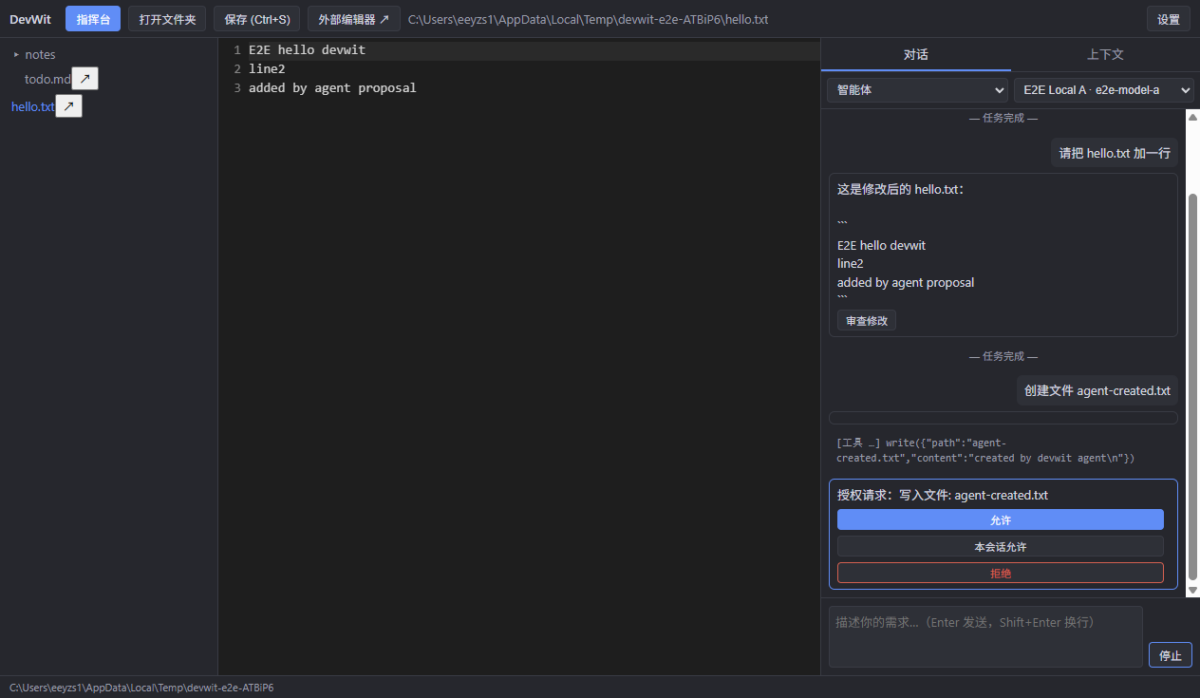
Task: Open todo.md in external editor via arrow icon
Action: tap(85, 79)
